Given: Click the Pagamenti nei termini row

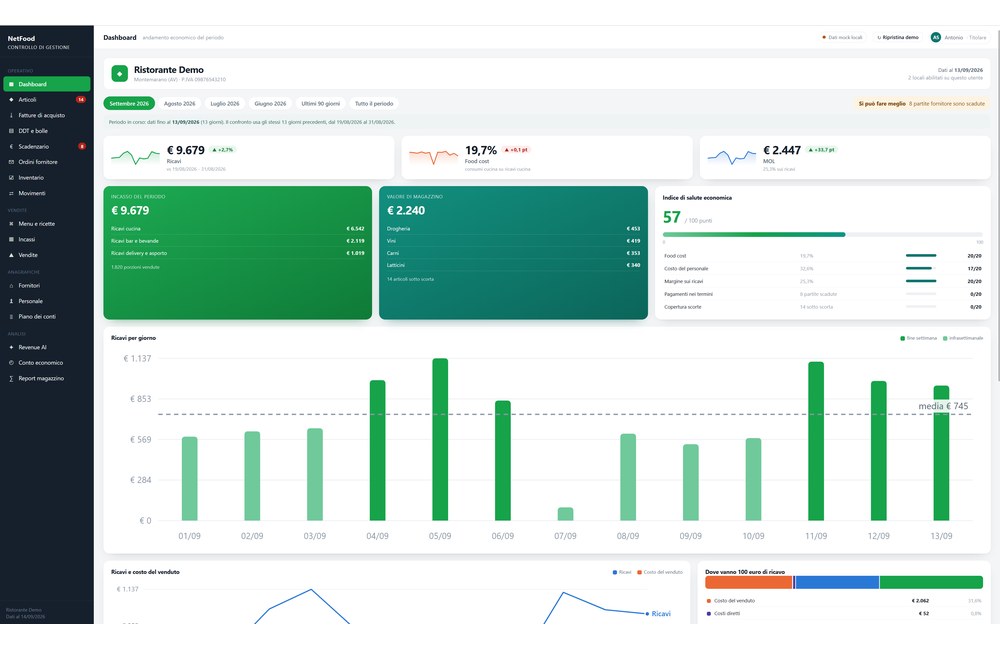Looking at the screenshot, I should pyautogui.click(x=823, y=294).
